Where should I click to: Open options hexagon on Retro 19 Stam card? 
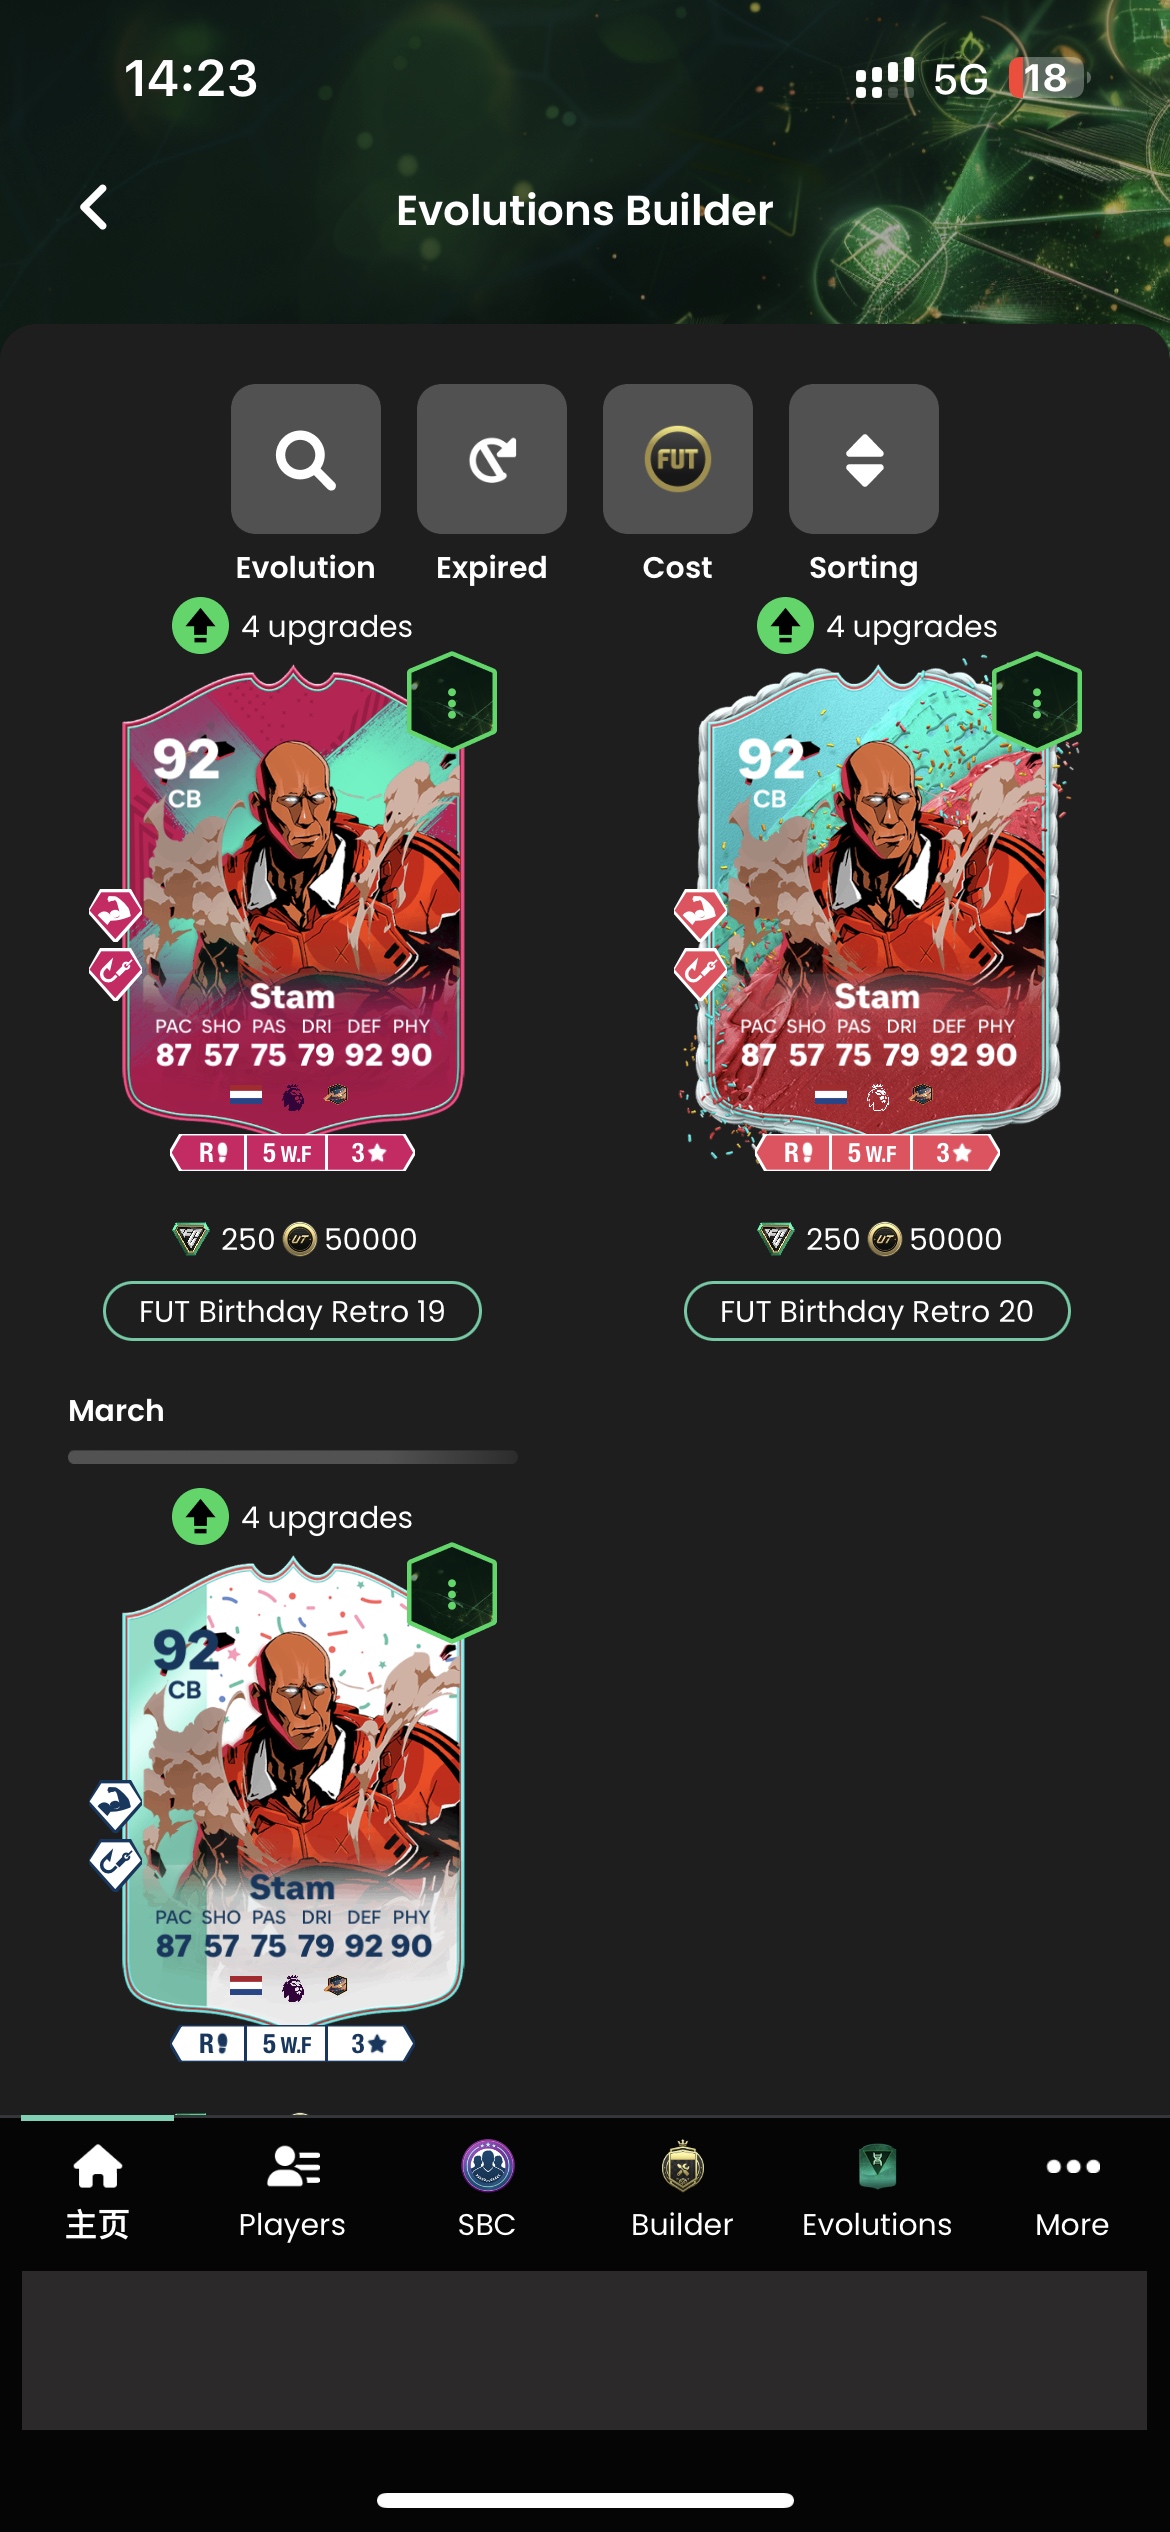pyautogui.click(x=452, y=702)
